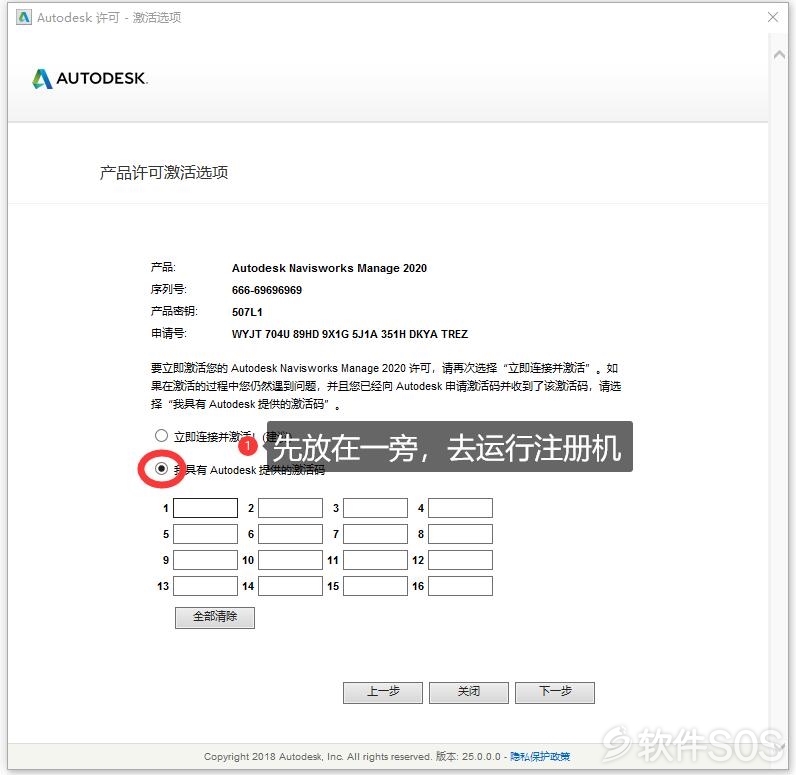Click the product key 507L1
This screenshot has width=796, height=775.
click(x=247, y=312)
